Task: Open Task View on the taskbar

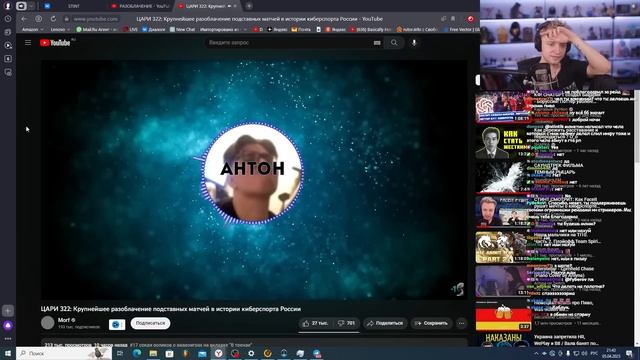Action: pos(120,353)
